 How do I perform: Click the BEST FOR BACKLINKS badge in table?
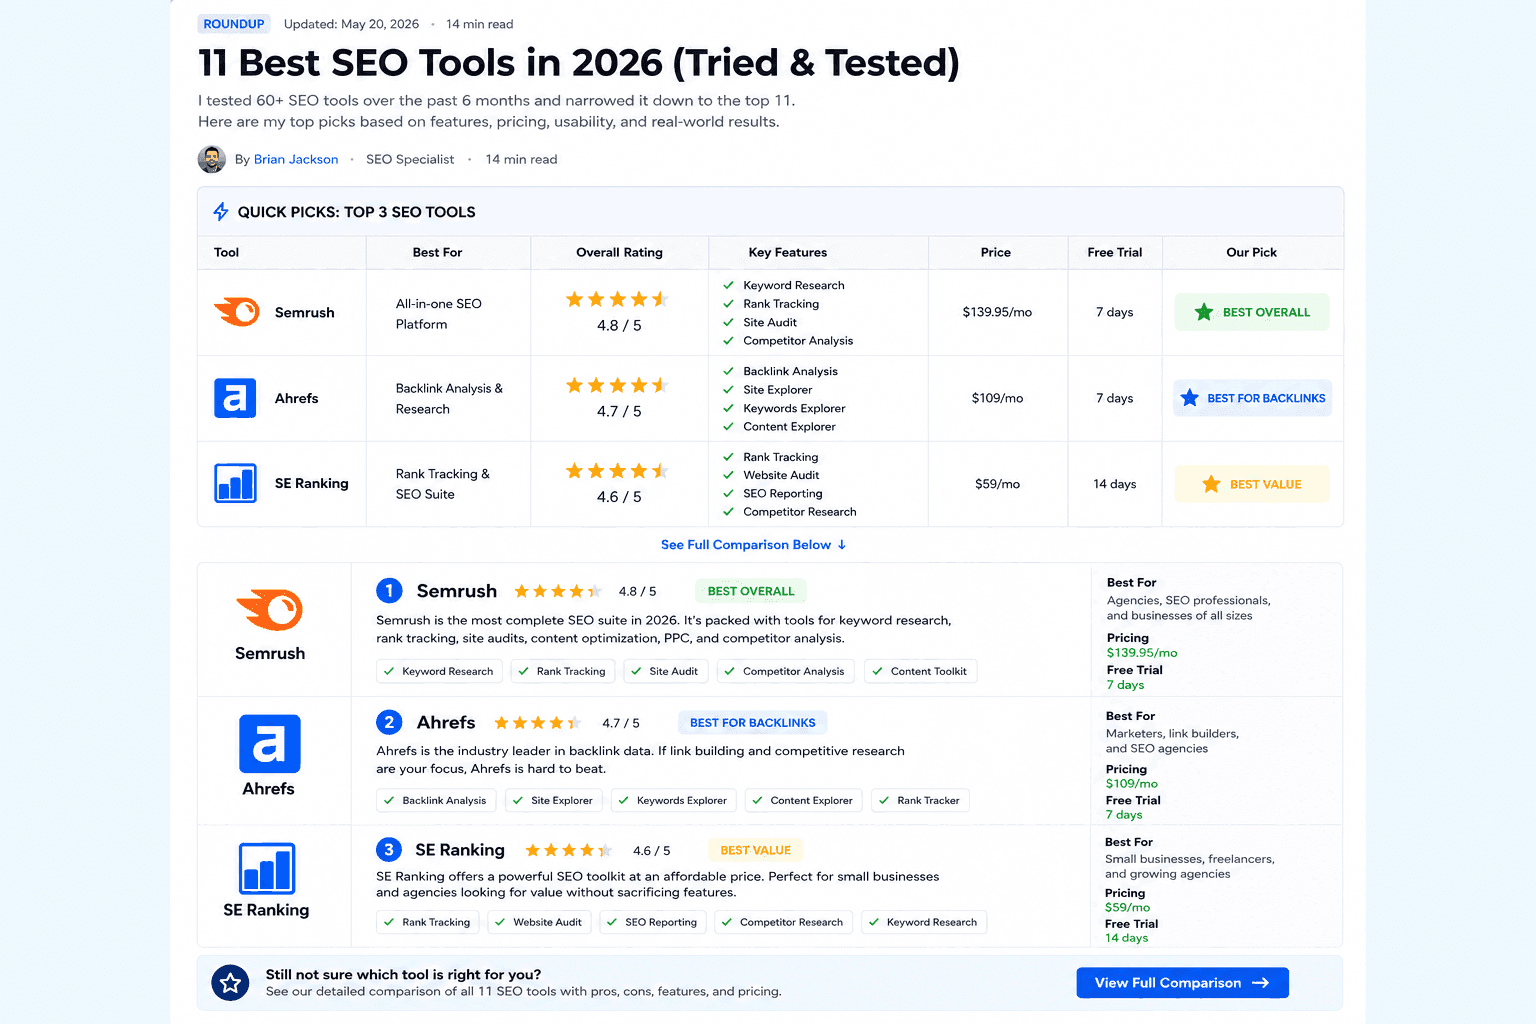click(1252, 398)
